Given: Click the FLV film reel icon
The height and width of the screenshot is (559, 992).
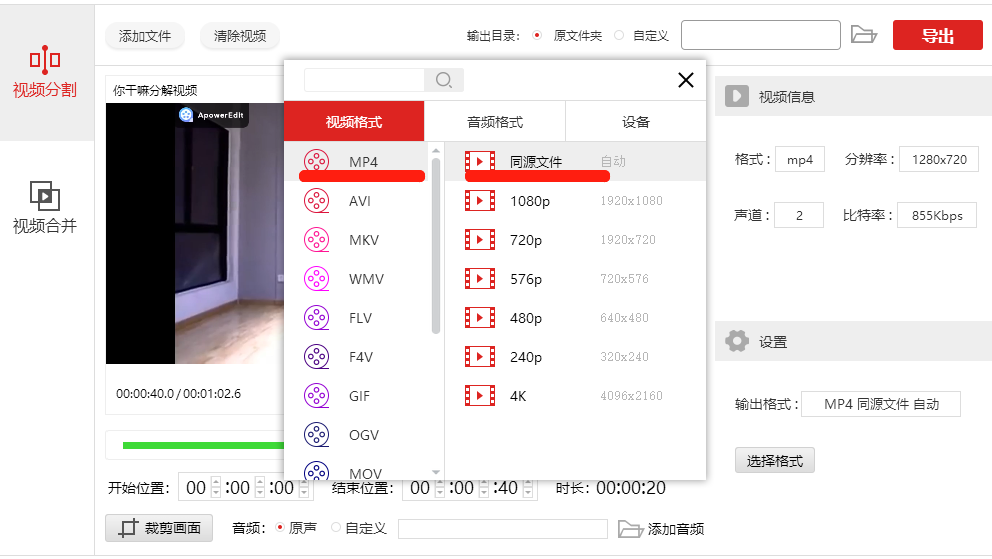Looking at the screenshot, I should tap(316, 318).
